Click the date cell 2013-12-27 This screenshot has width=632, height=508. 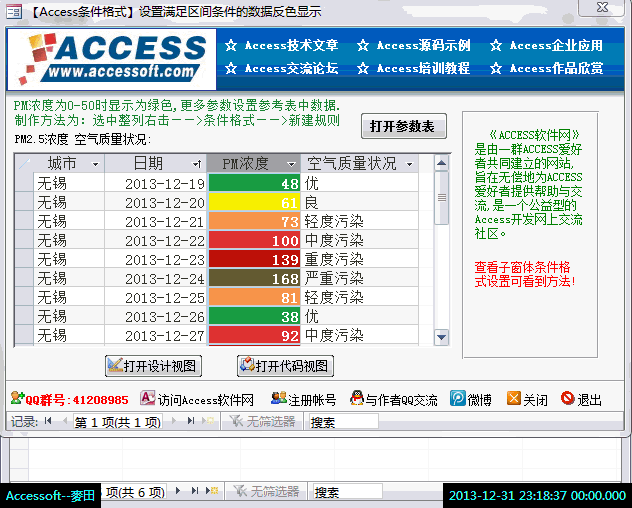coord(156,335)
